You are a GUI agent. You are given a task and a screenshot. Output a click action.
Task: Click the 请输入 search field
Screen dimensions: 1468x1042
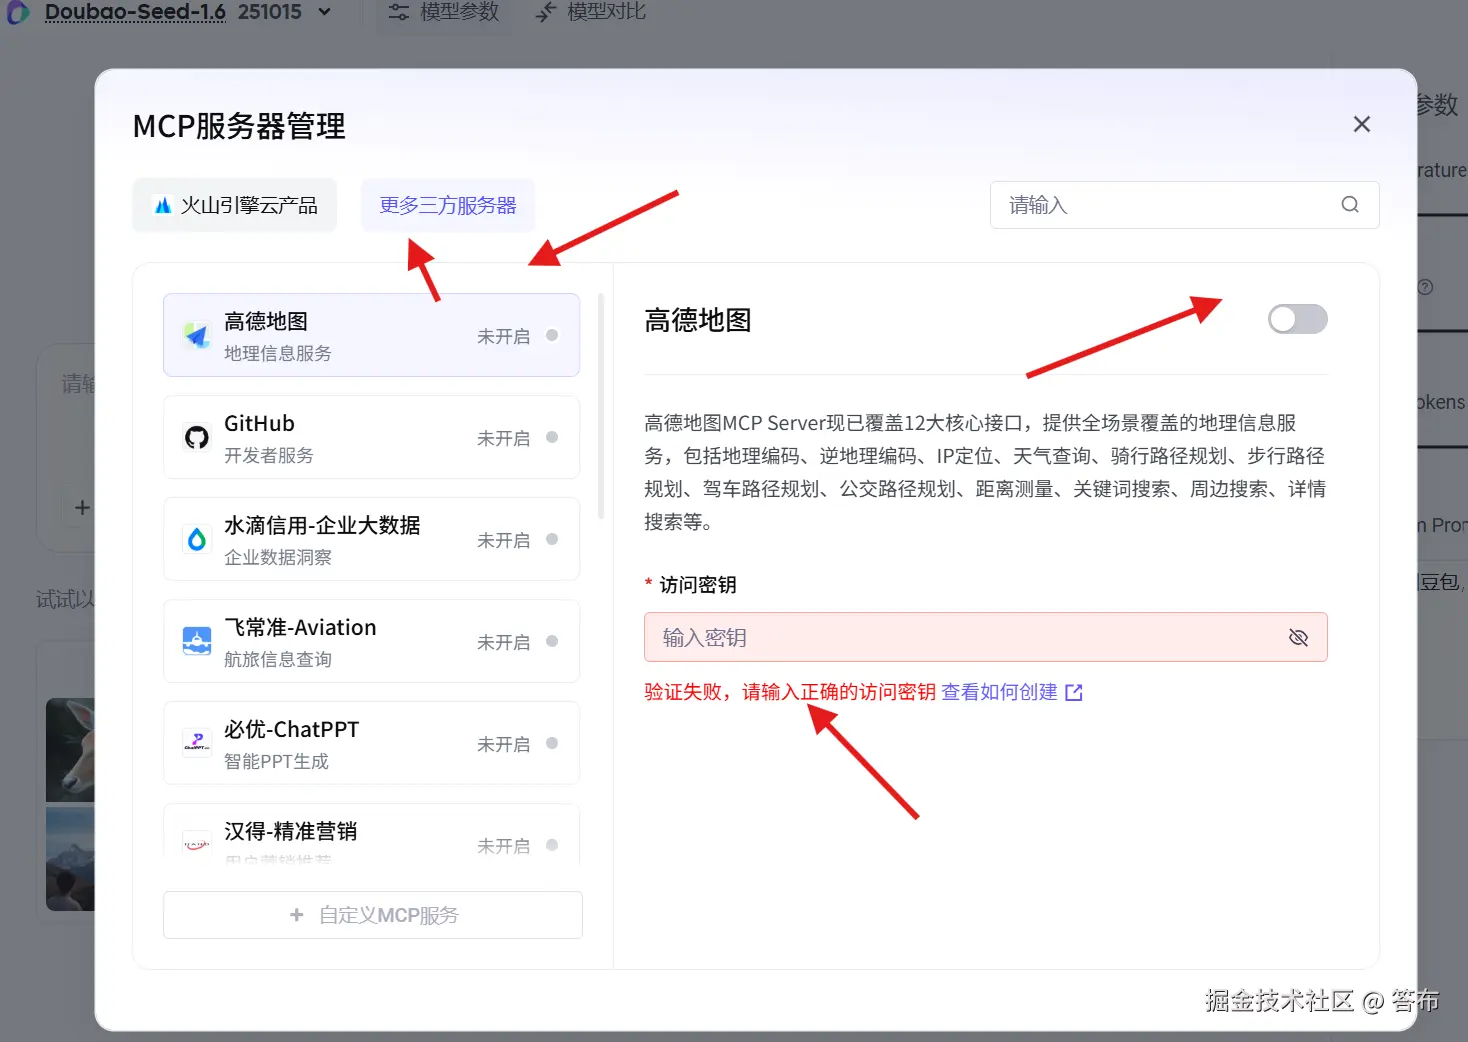pyautogui.click(x=1184, y=205)
